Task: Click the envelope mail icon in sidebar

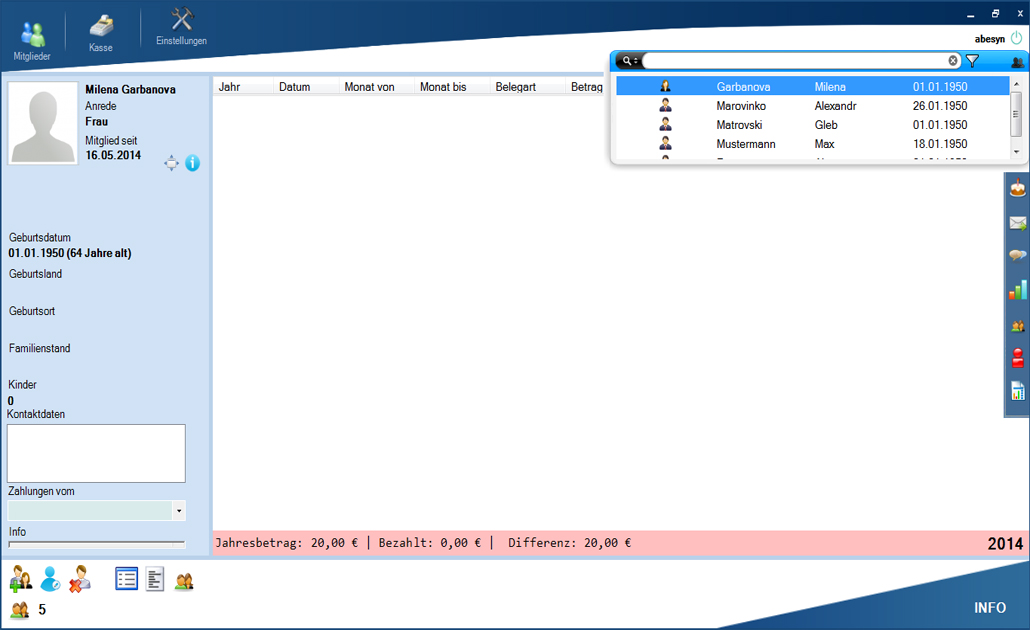Action: click(x=1018, y=223)
